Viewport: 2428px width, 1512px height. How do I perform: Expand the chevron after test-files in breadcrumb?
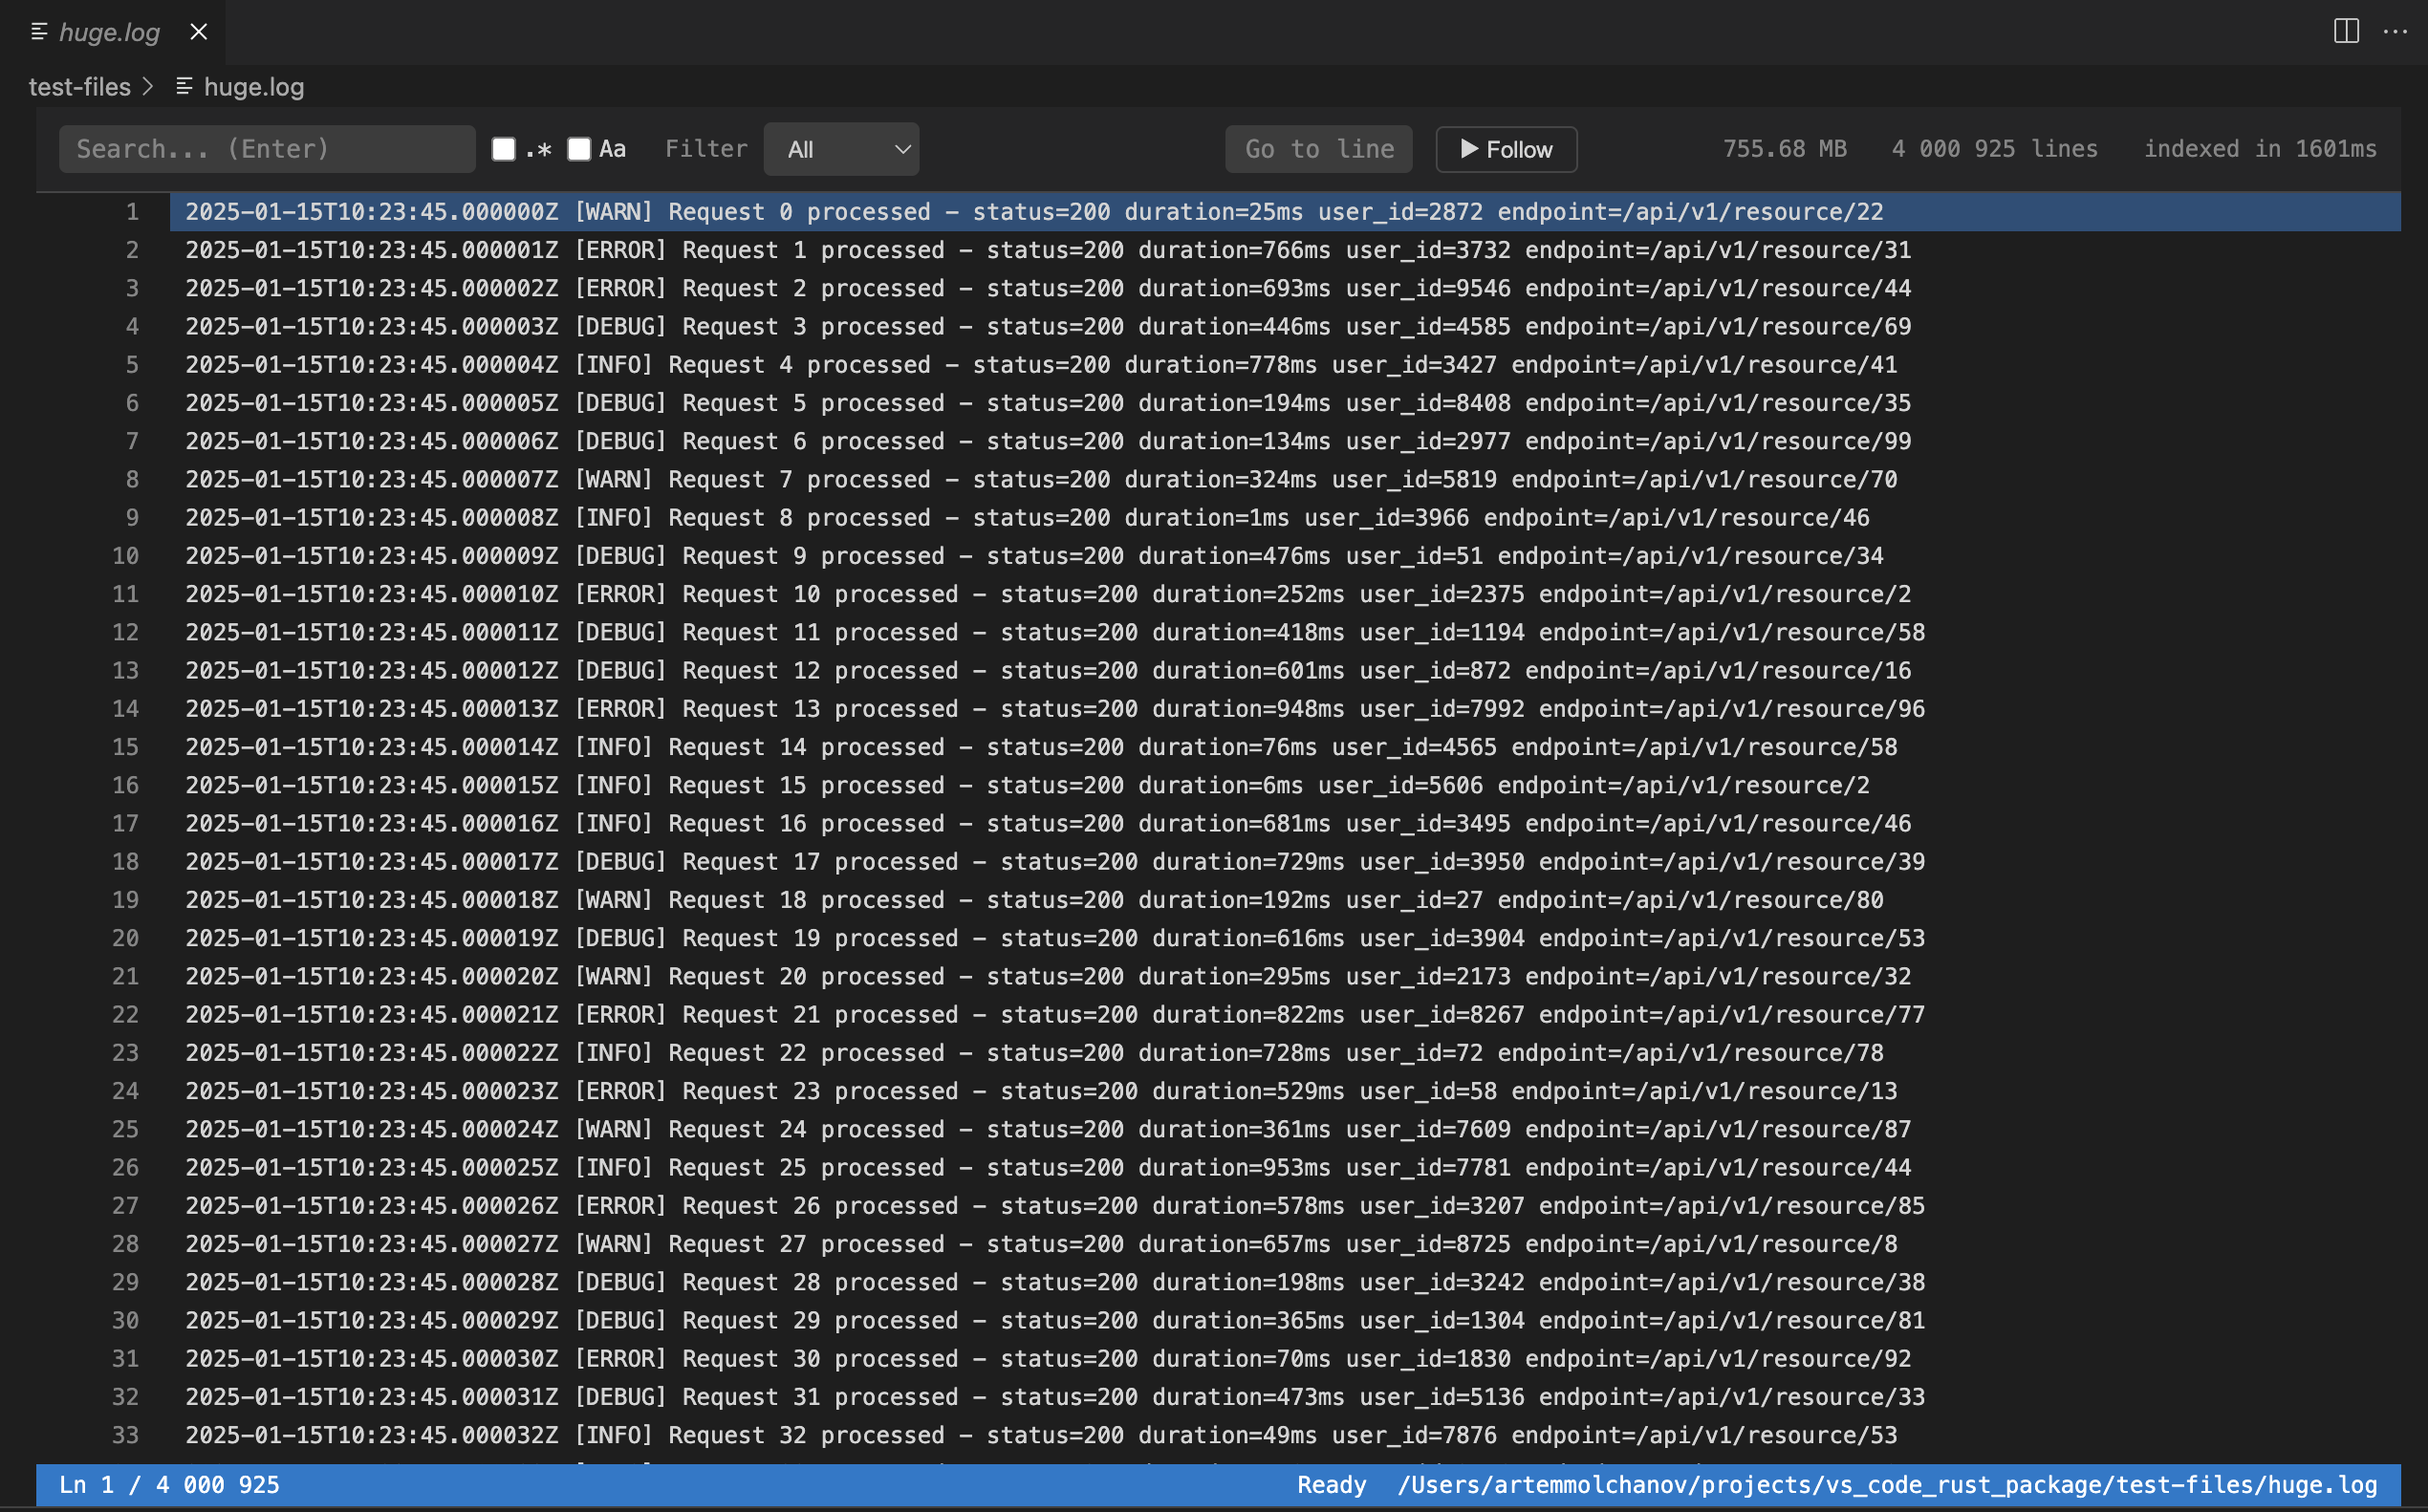(x=148, y=87)
